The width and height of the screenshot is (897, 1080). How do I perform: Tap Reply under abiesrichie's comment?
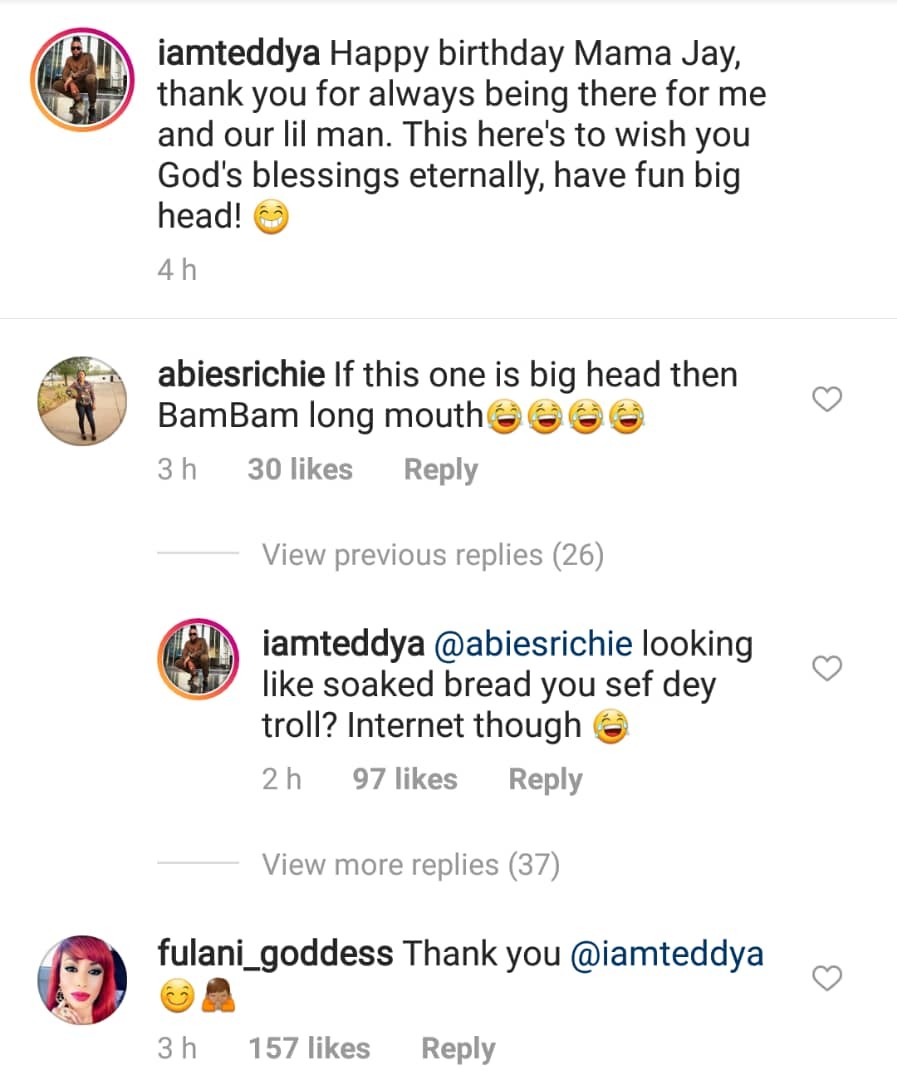pyautogui.click(x=440, y=468)
